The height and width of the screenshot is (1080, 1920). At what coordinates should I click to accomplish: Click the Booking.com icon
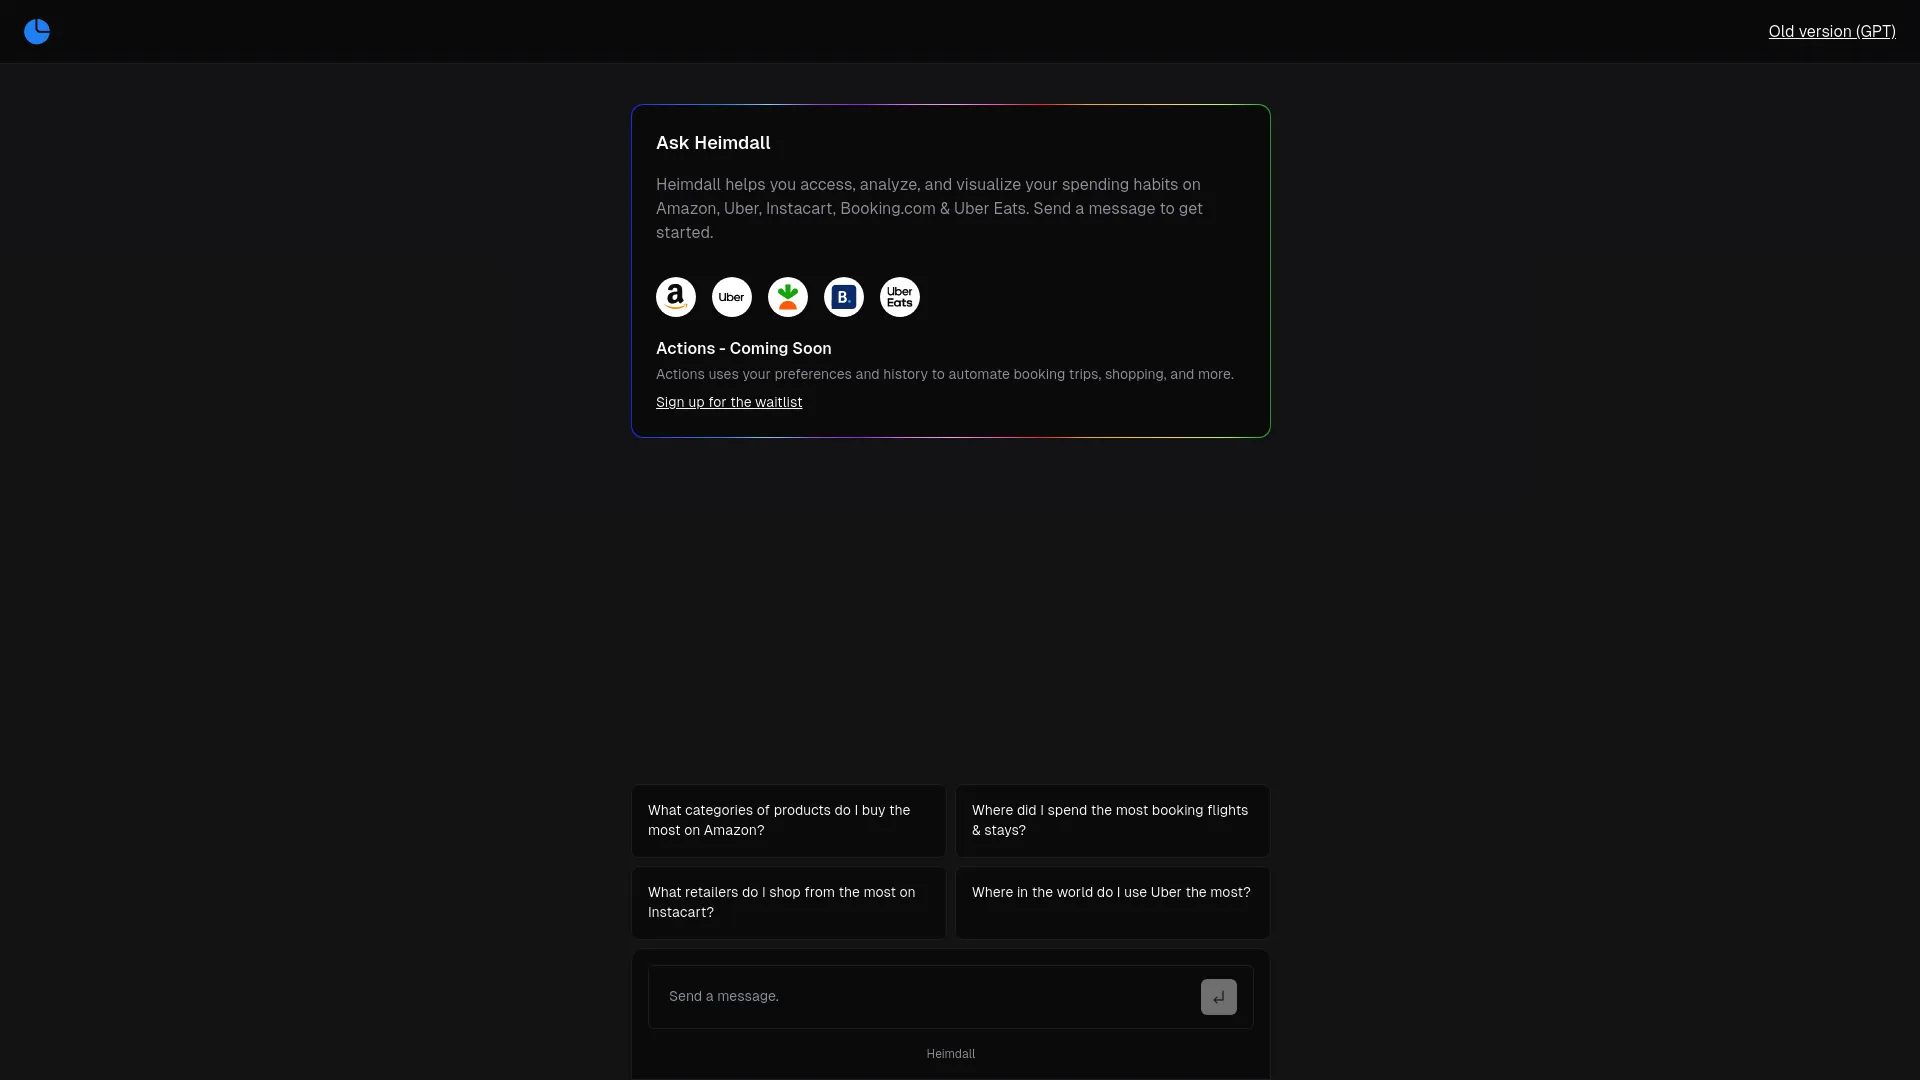844,295
